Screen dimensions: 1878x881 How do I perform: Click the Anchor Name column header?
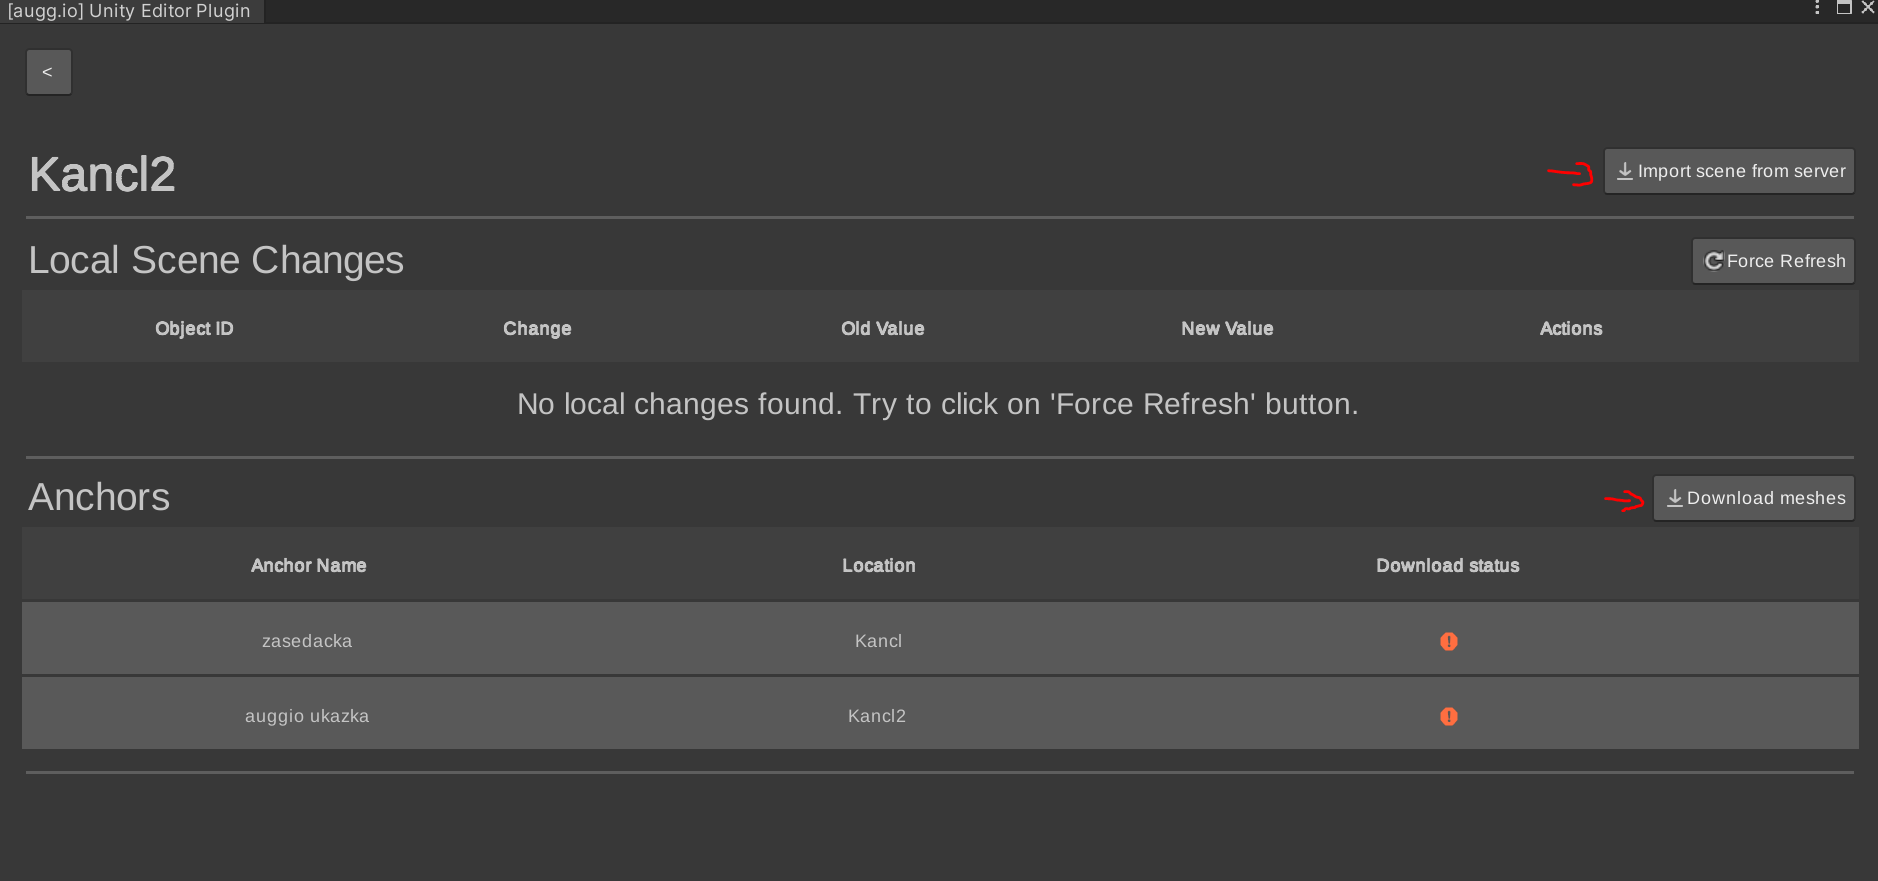[x=308, y=565]
